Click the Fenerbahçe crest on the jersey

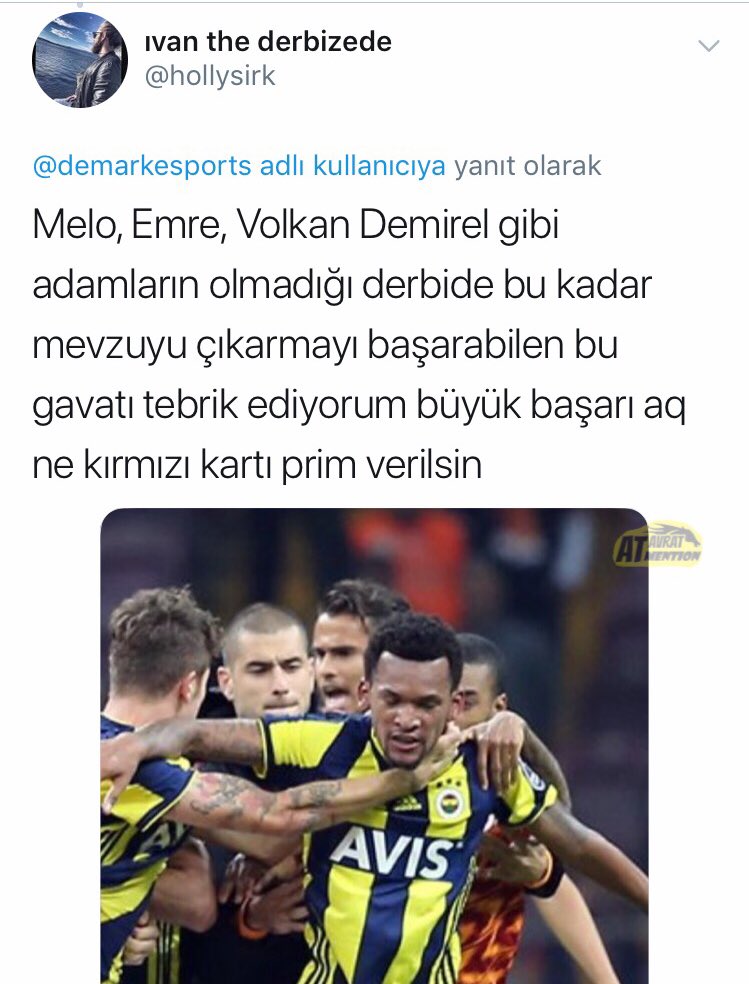tap(449, 803)
